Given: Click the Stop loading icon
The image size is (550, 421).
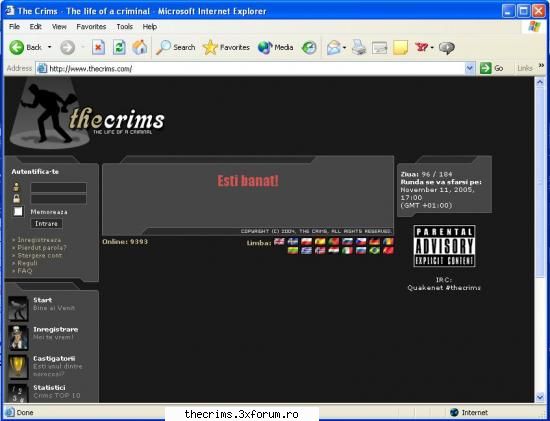Looking at the screenshot, I should point(99,47).
